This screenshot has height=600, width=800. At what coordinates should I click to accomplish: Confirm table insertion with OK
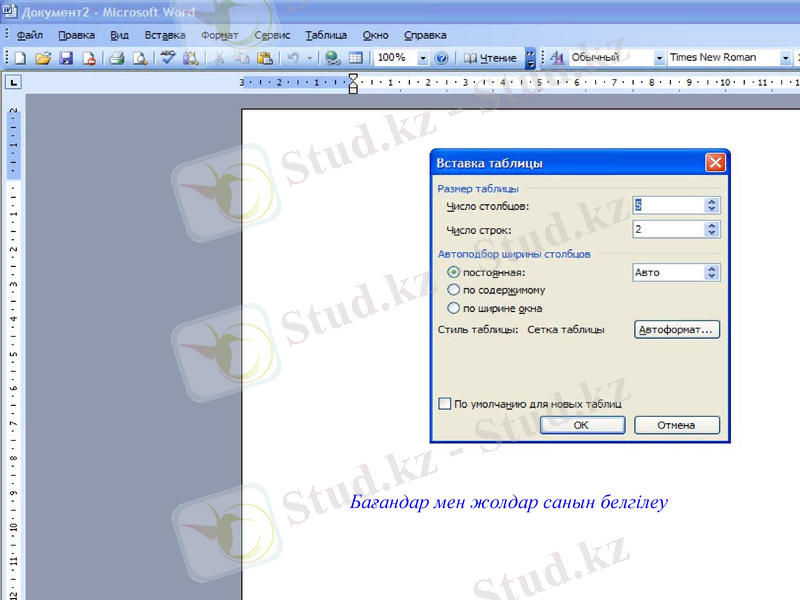581,424
